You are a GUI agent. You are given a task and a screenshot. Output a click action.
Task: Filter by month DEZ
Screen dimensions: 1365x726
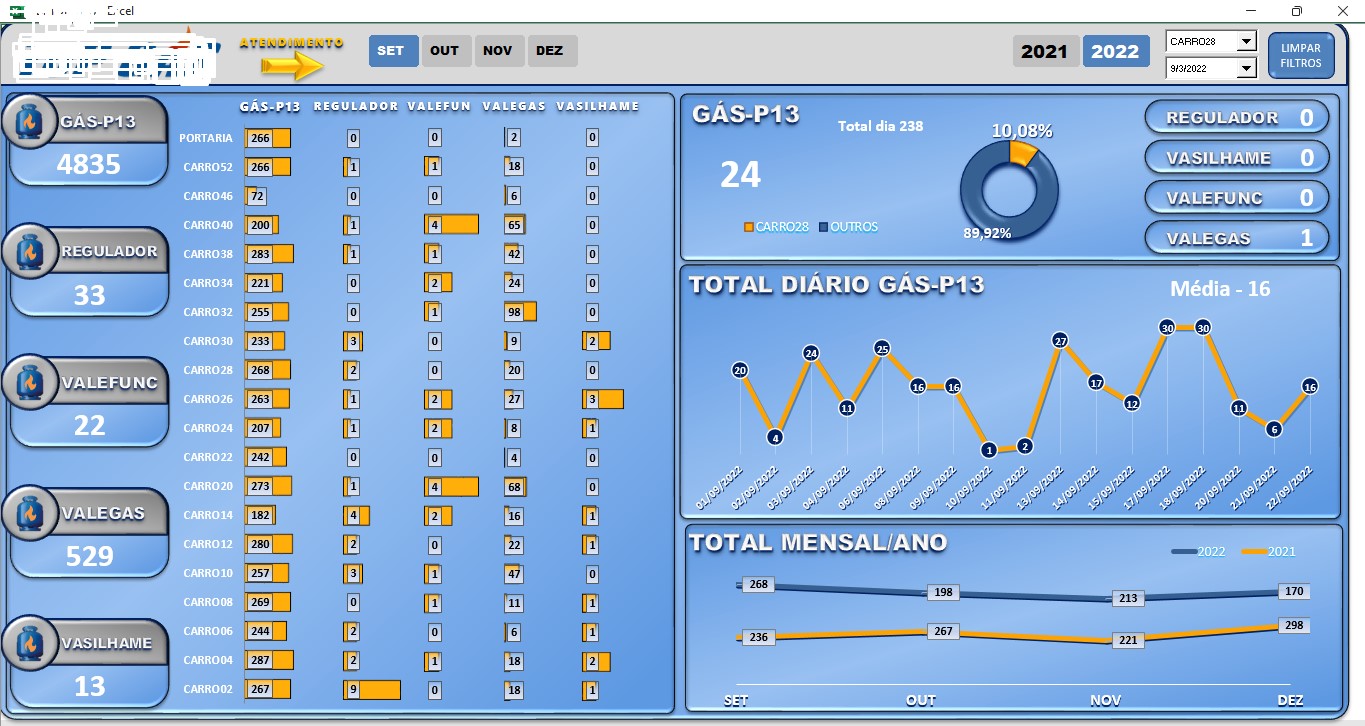click(x=551, y=51)
